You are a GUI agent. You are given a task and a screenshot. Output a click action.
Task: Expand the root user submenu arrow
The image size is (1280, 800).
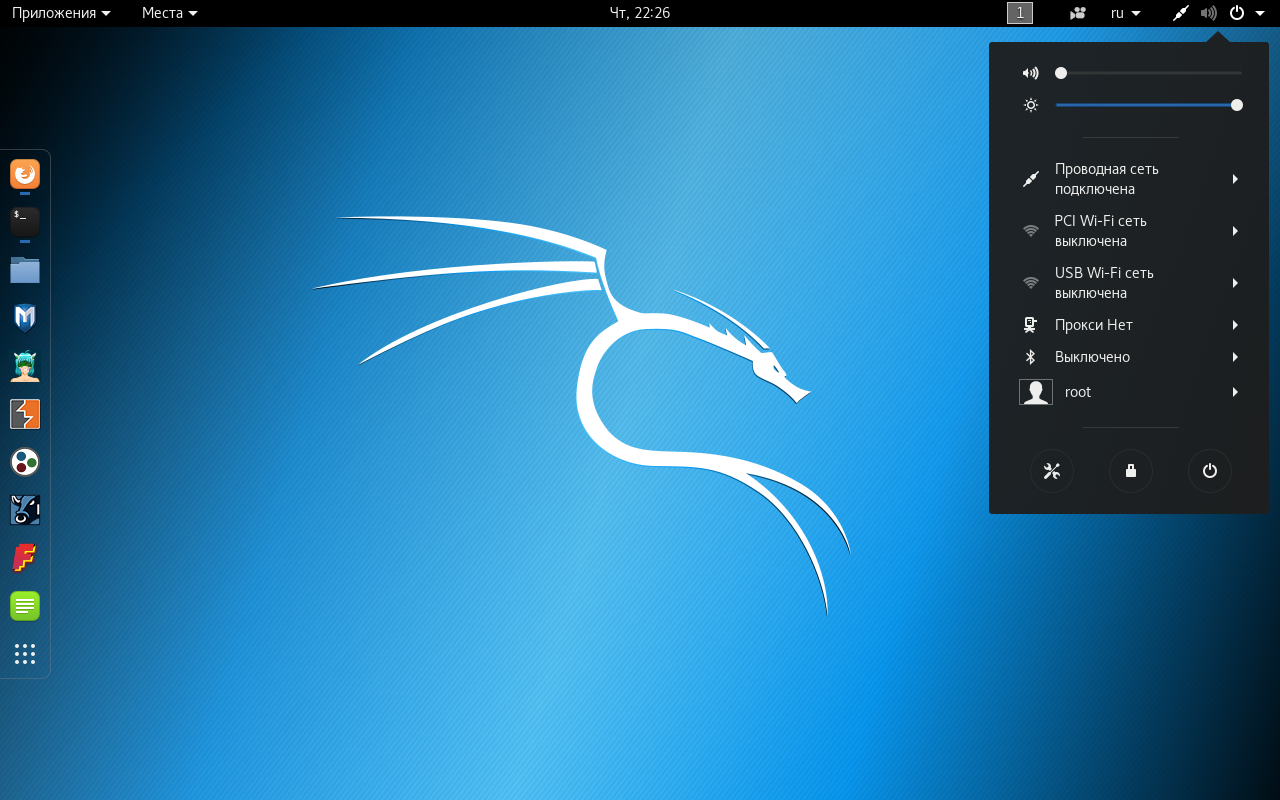pyautogui.click(x=1236, y=392)
